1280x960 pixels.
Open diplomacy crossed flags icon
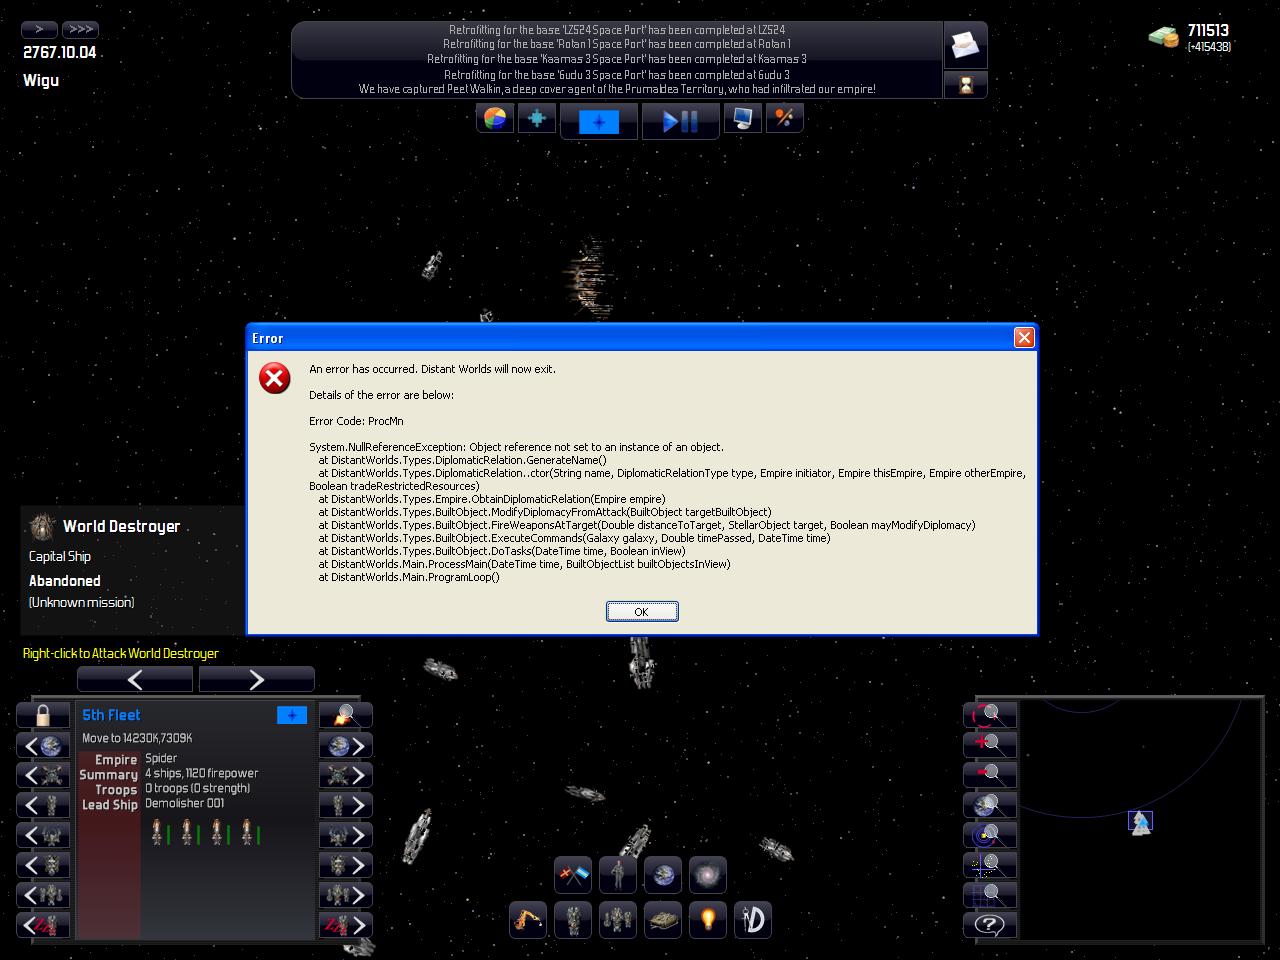[x=573, y=875]
